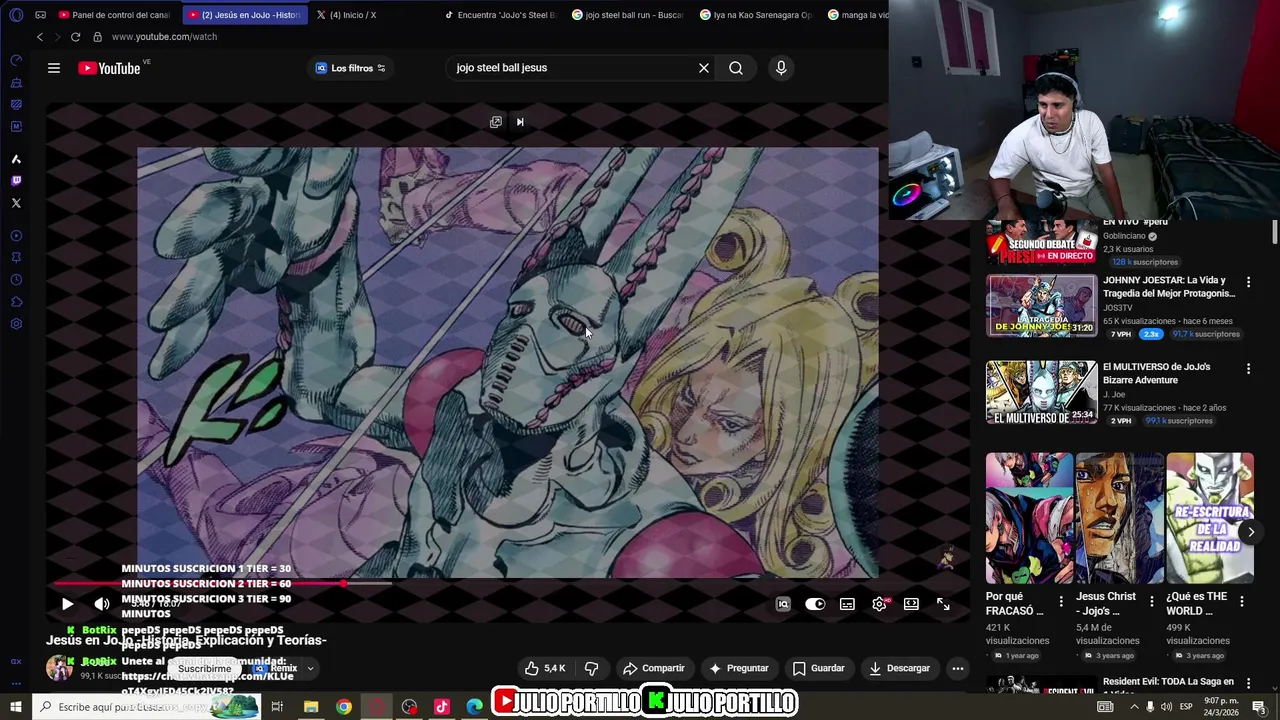Play the video
This screenshot has height=720, width=1280.
(67, 604)
